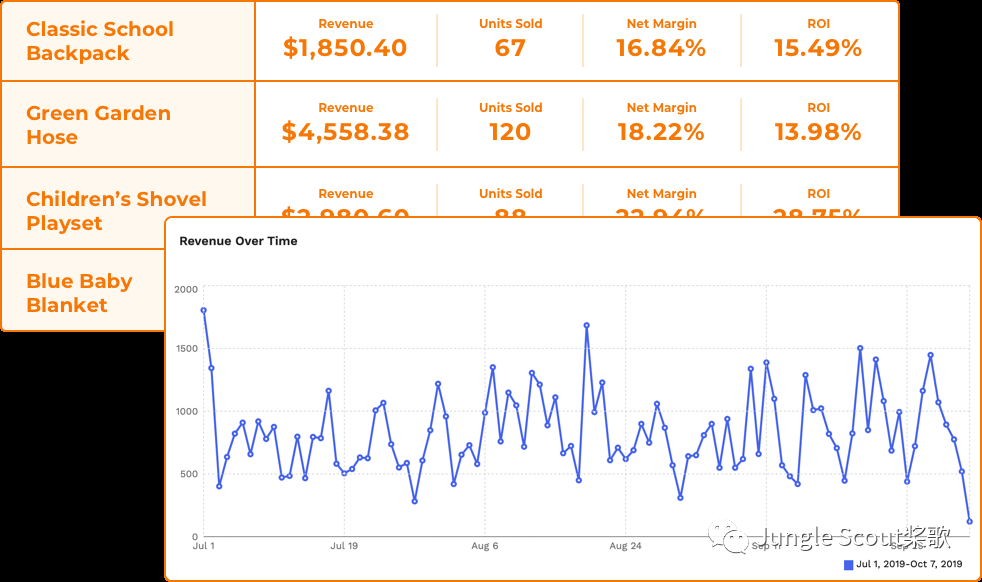Select the 18.22% Net Margin value
The height and width of the screenshot is (582, 982).
661,132
